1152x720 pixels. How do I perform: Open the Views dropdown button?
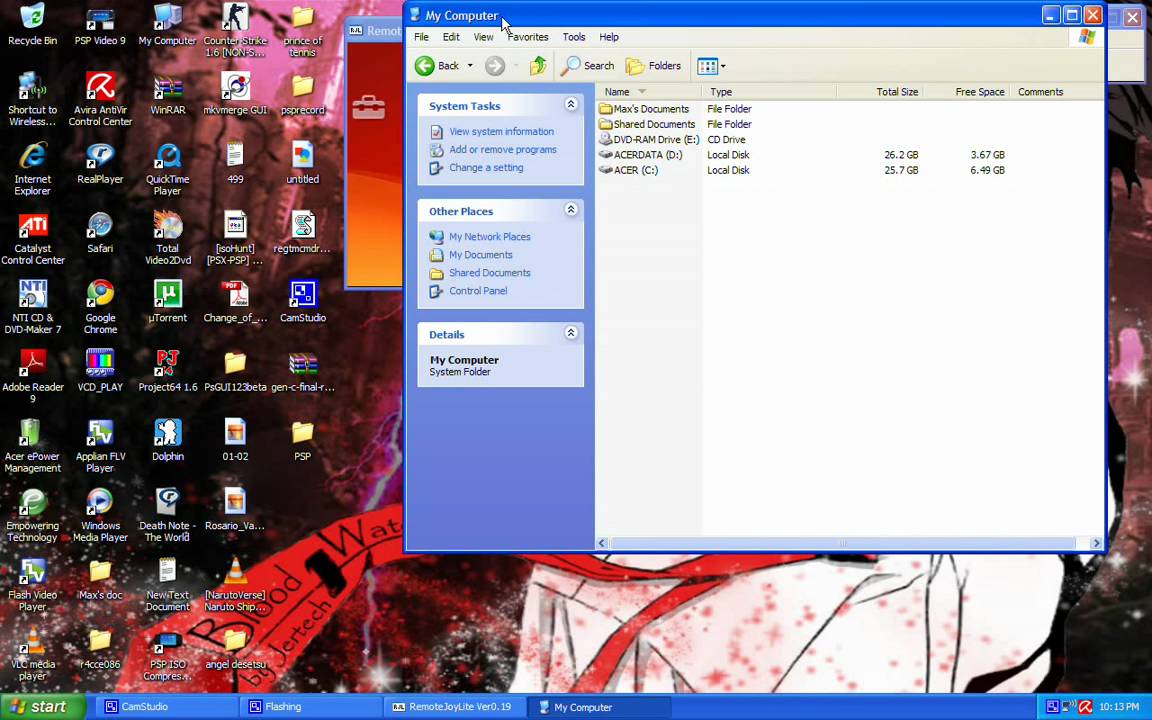[x=710, y=66]
